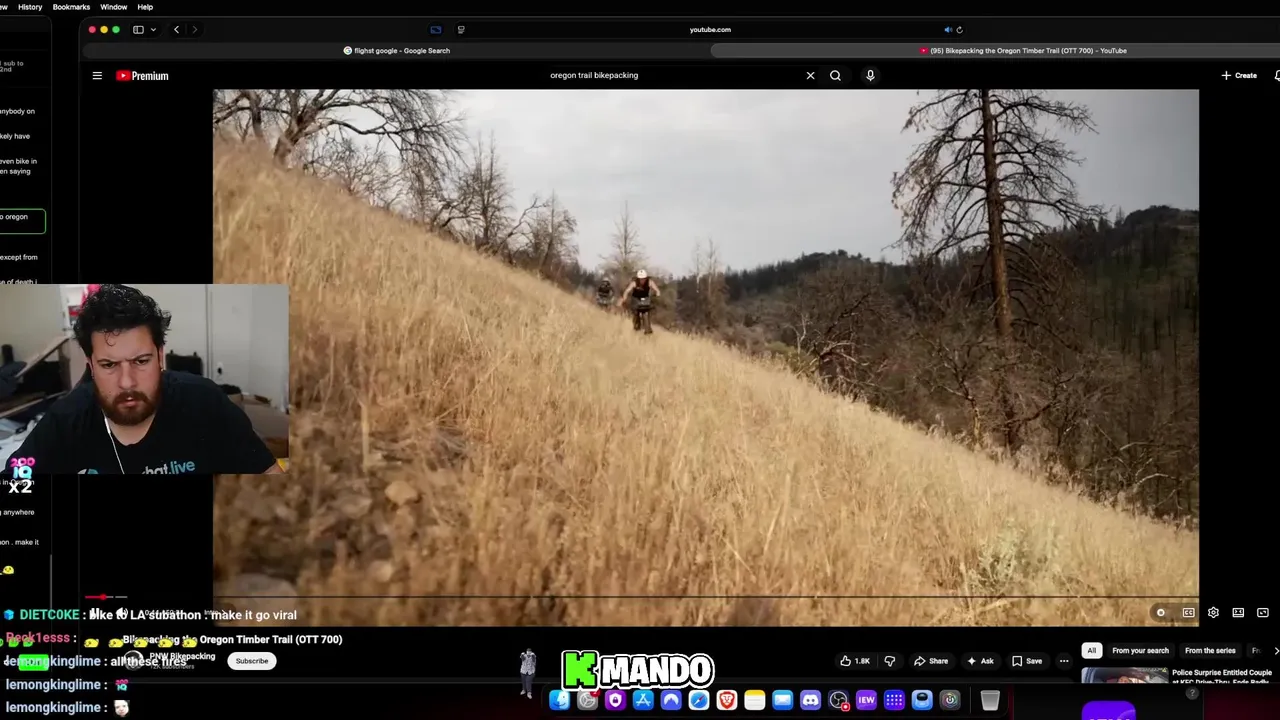Click the Ask button
1280x720 pixels.
(980, 661)
